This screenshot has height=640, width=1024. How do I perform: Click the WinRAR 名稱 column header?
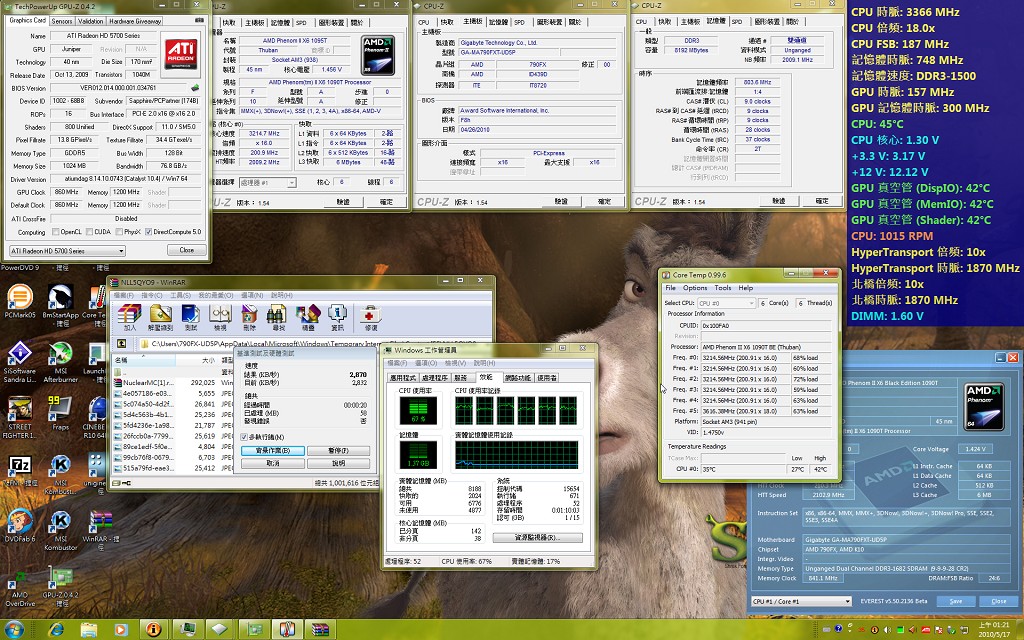(144, 360)
